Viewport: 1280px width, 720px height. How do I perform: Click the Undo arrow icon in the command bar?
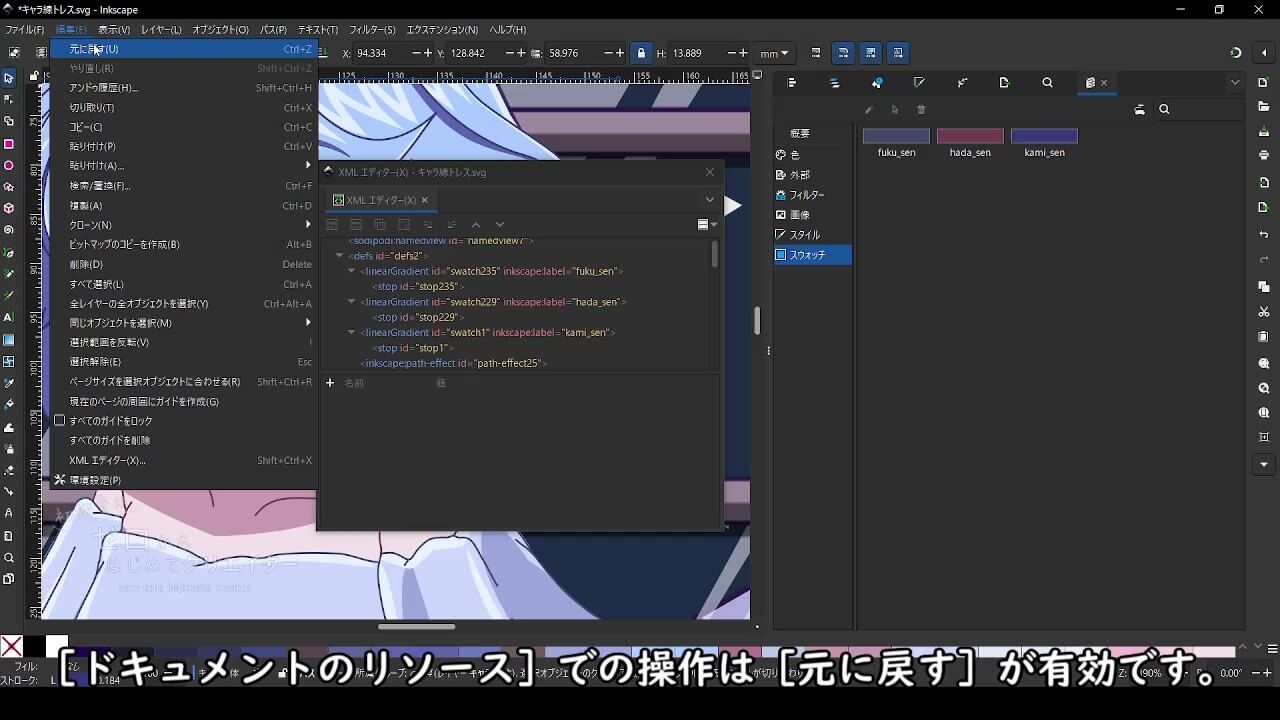pos(1264,235)
